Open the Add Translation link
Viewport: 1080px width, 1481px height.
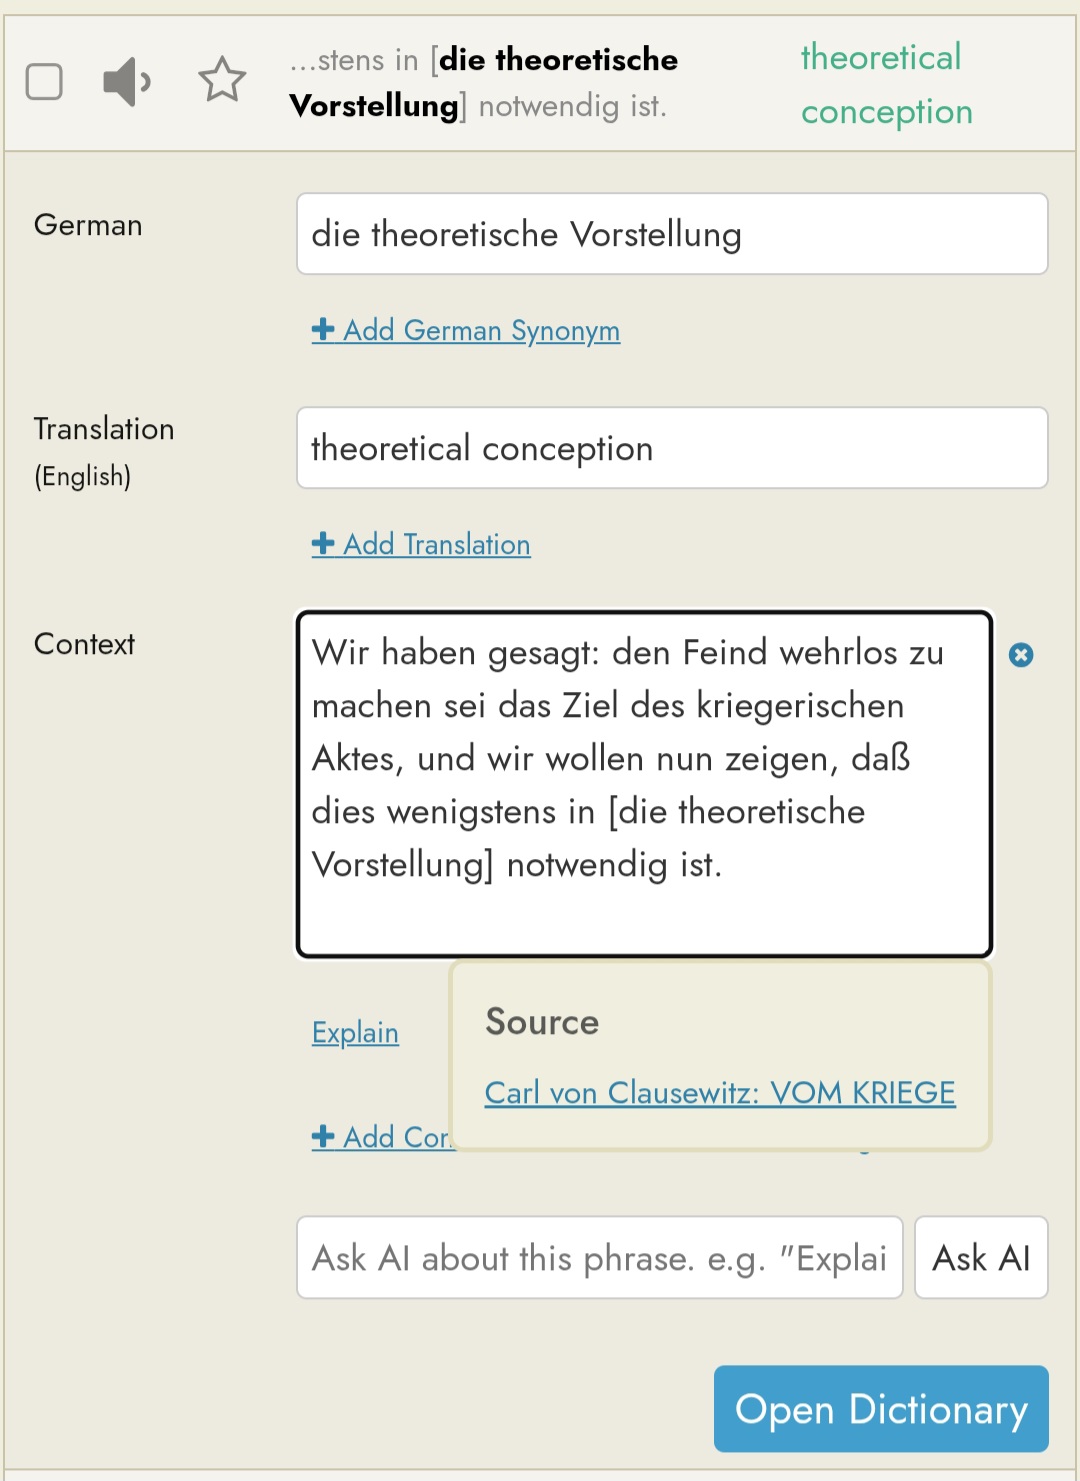(x=421, y=544)
